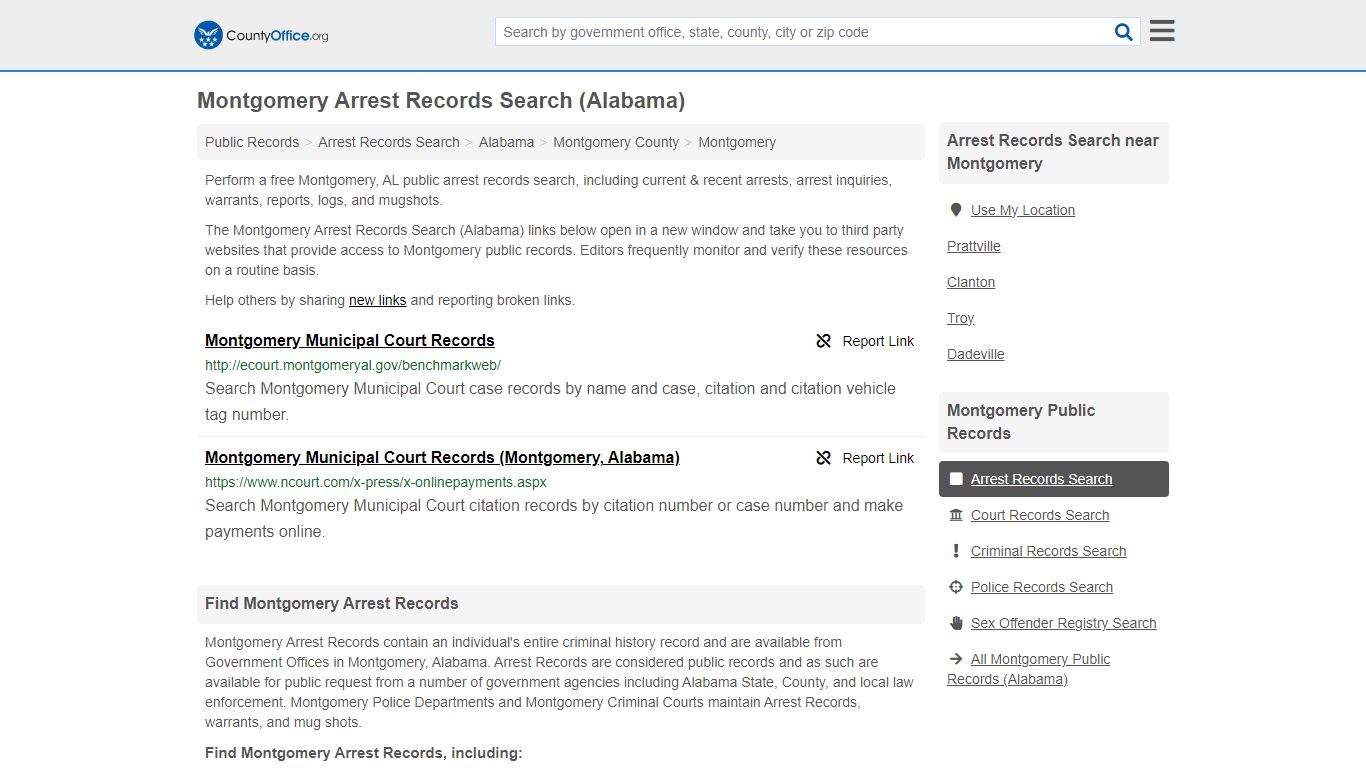Open Troy nearby link
This screenshot has height=768, width=1366.
pos(961,318)
